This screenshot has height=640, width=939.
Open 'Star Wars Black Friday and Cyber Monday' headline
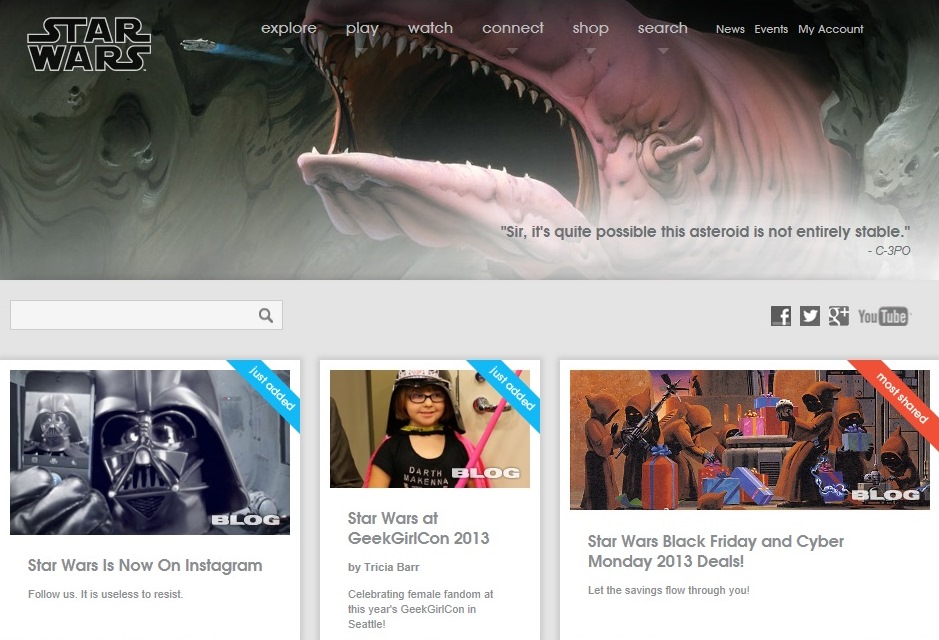[x=716, y=551]
